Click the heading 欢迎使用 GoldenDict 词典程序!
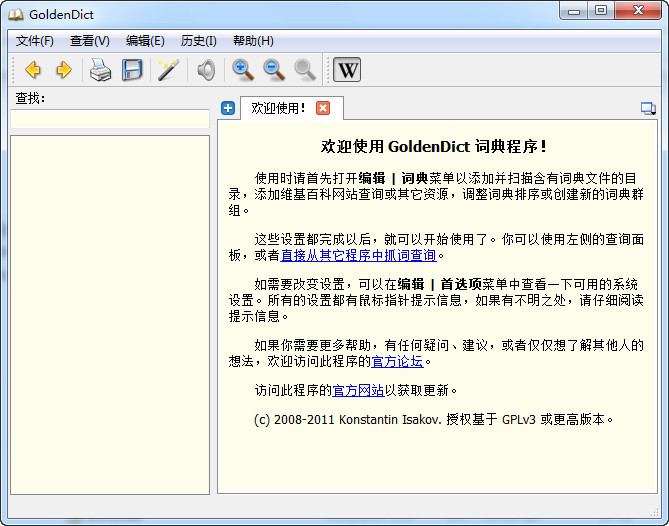The height and width of the screenshot is (526, 669). pos(434,147)
